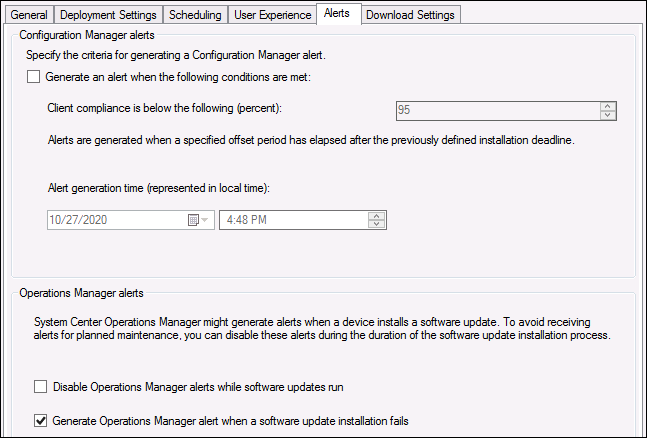Click the client compliance percent field
The height and width of the screenshot is (438, 647).
498,110
